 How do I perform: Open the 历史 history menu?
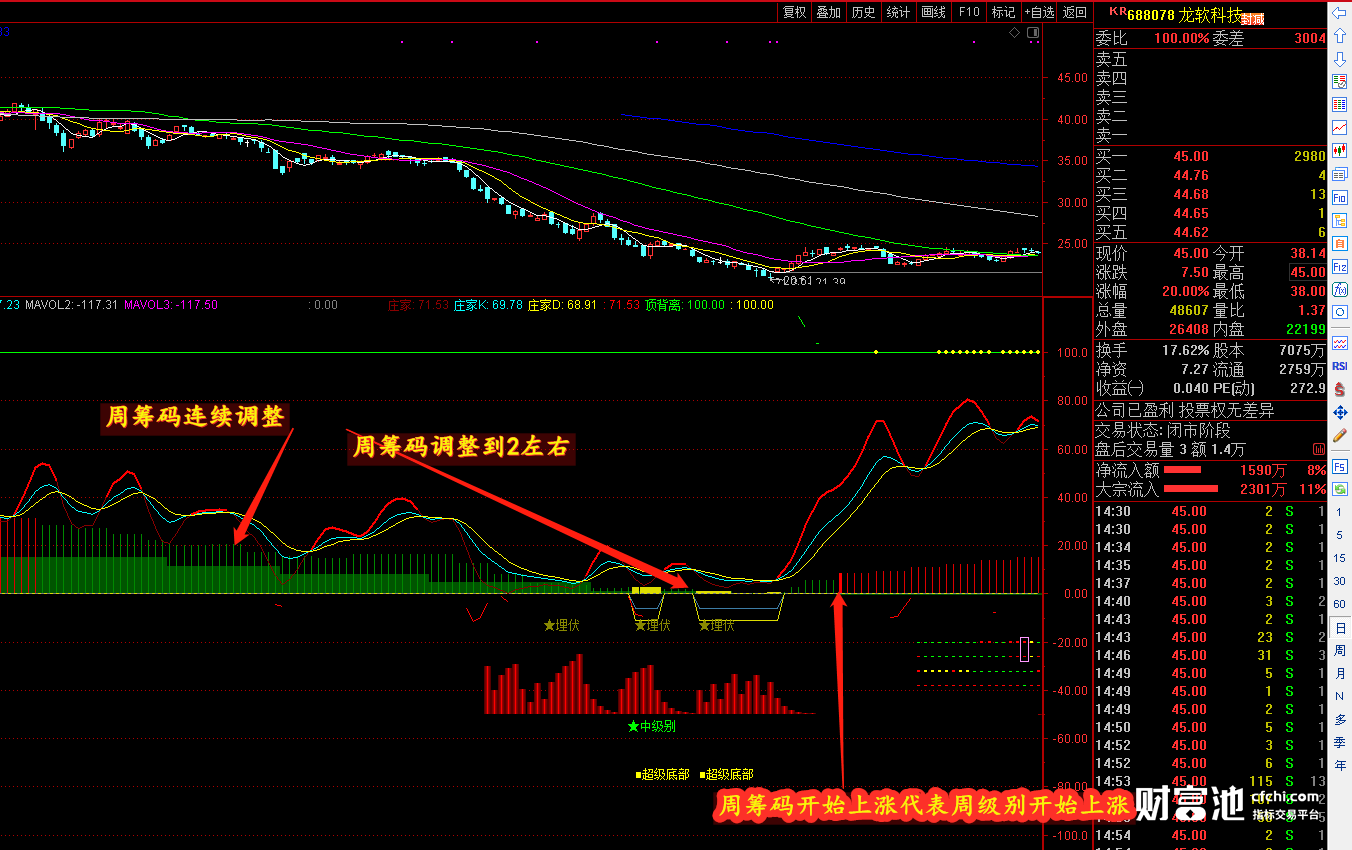(x=863, y=12)
